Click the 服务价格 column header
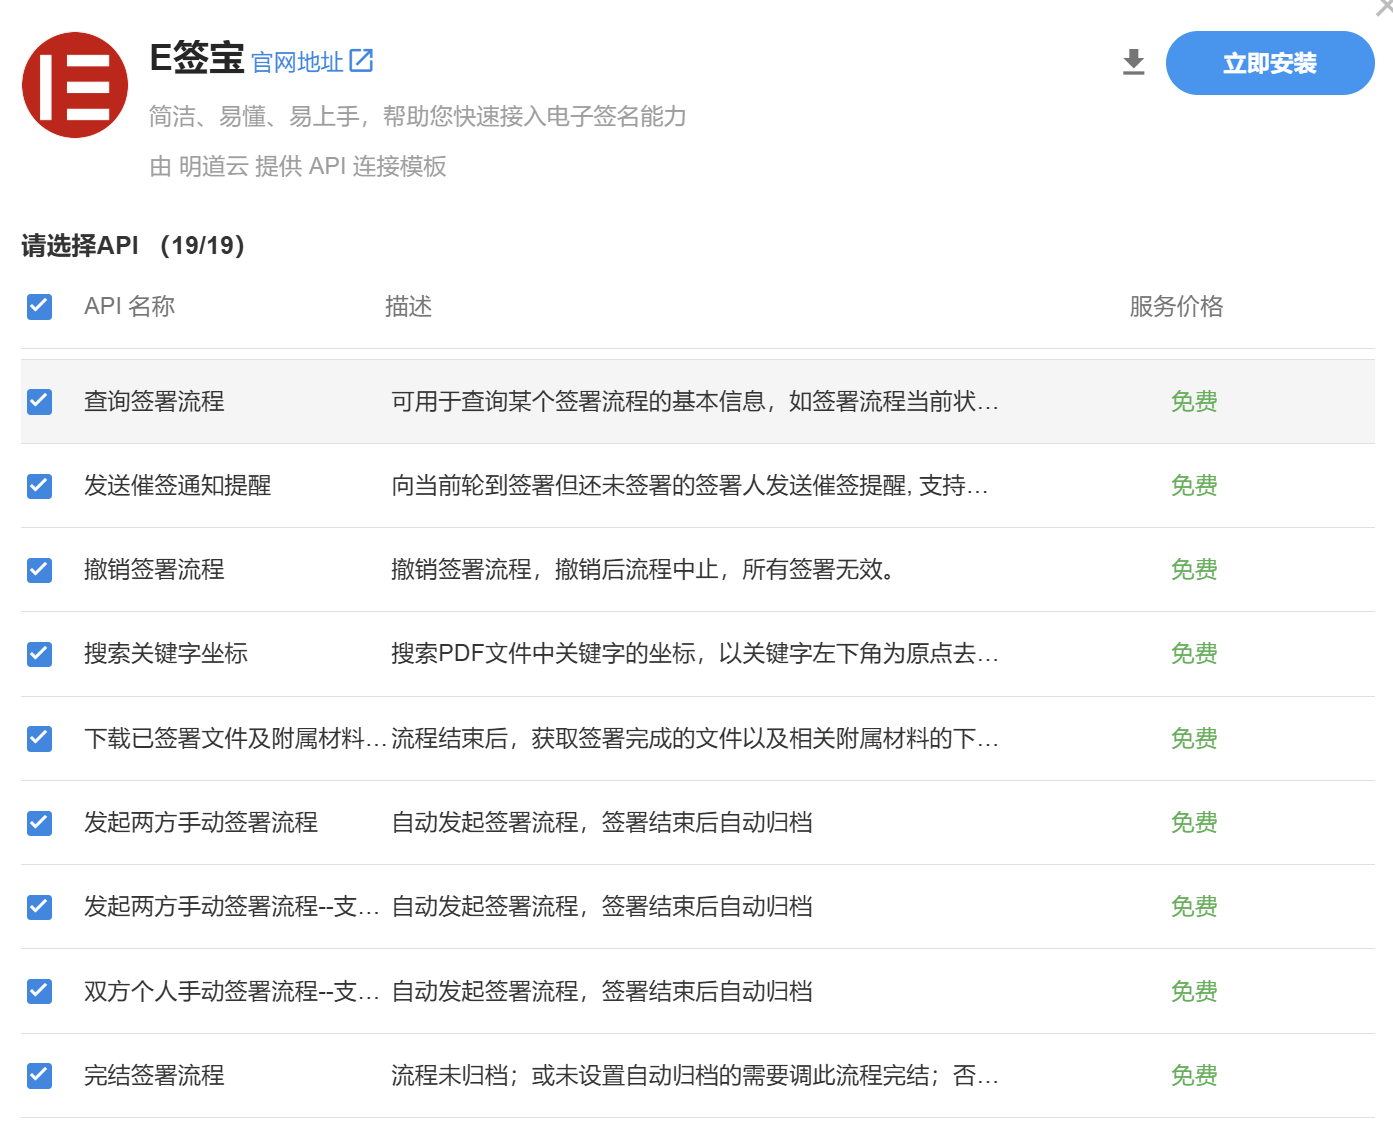This screenshot has height=1131, width=1393. click(x=1176, y=306)
